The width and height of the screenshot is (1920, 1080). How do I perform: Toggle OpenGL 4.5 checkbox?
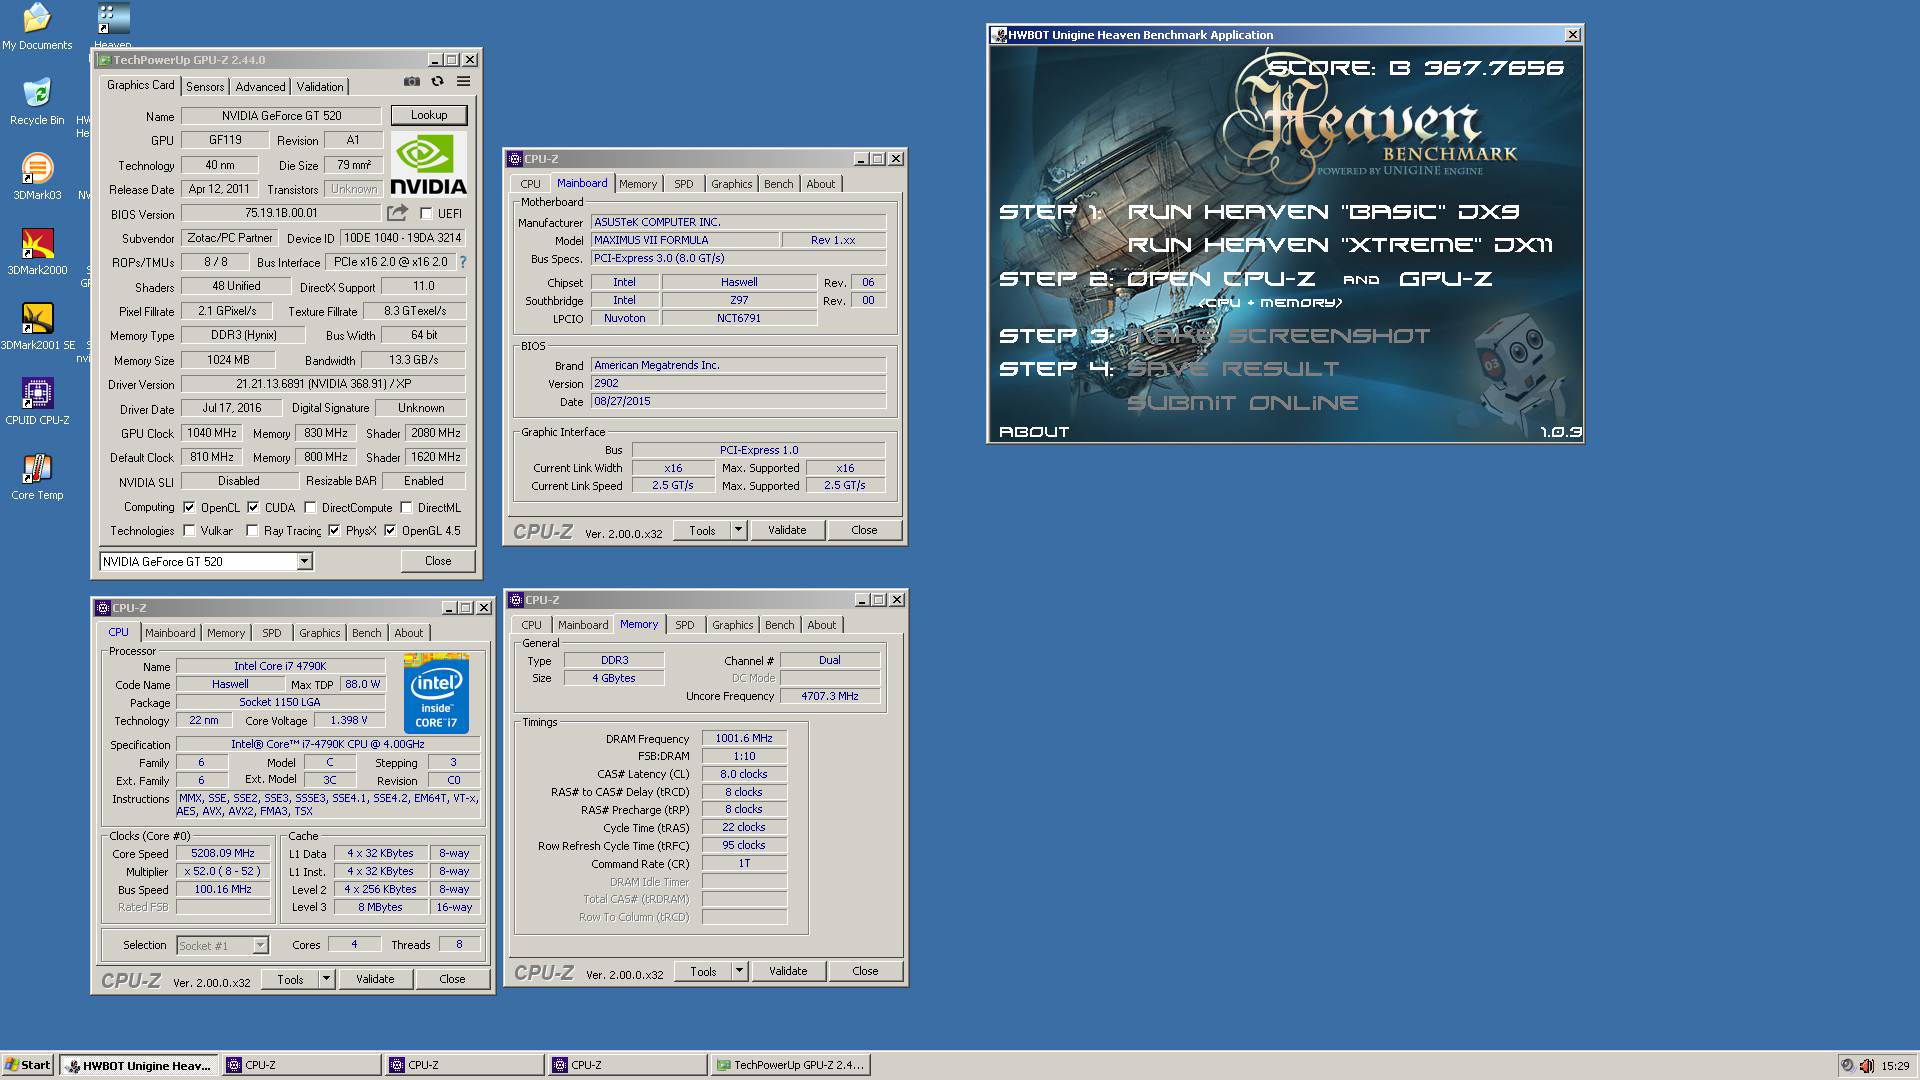(x=390, y=531)
